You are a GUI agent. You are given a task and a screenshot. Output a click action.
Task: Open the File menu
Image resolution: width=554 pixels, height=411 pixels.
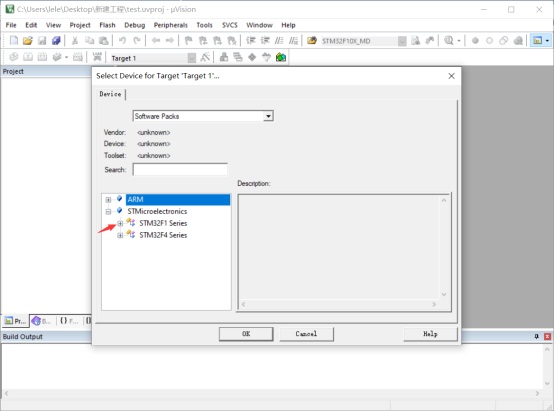(11, 25)
